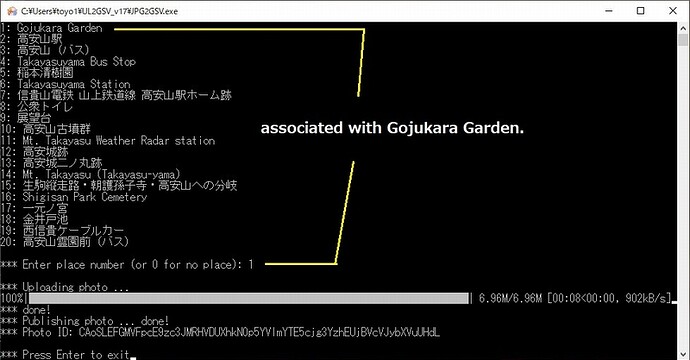
Task: Click the Press Enter to exit line
Action: pos(66,354)
